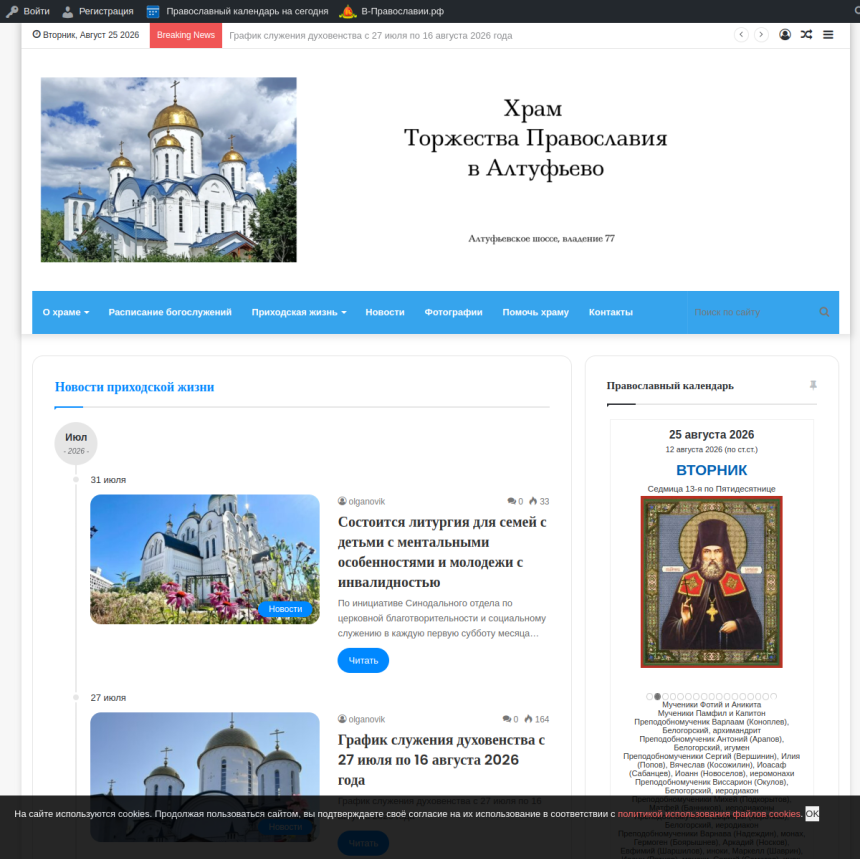Click the blue Orthodox calendar icon in the top bar

[153, 11]
